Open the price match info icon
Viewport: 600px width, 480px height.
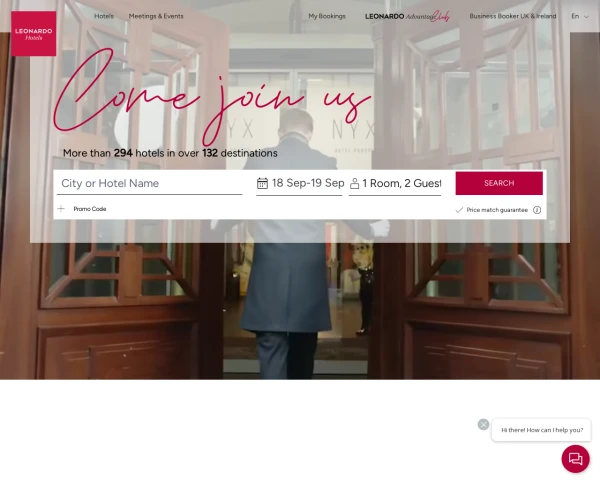[x=537, y=210]
